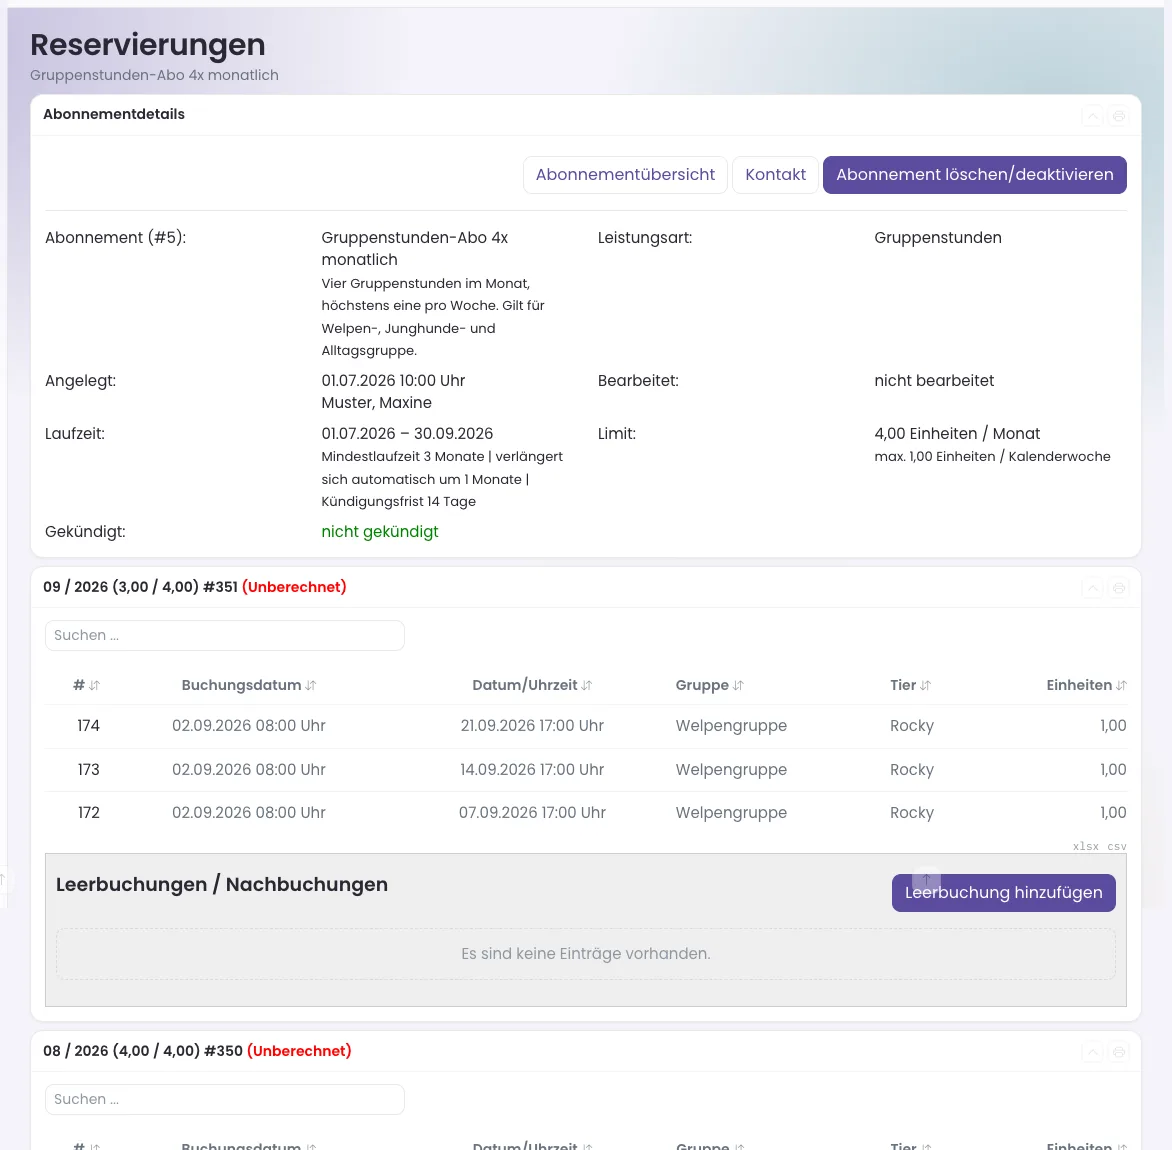Click the date 21.09.2026 17:00 Uhr

(x=532, y=726)
